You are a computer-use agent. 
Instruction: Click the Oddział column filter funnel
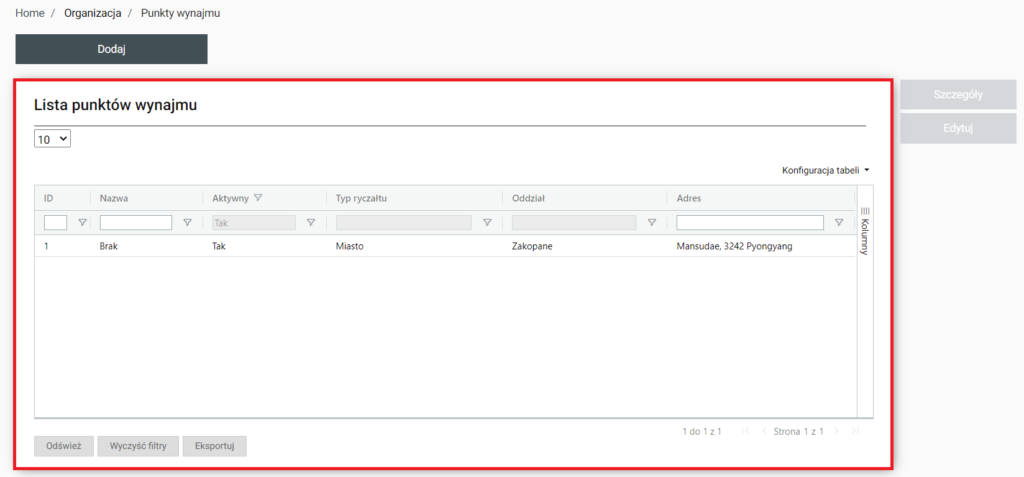point(652,223)
